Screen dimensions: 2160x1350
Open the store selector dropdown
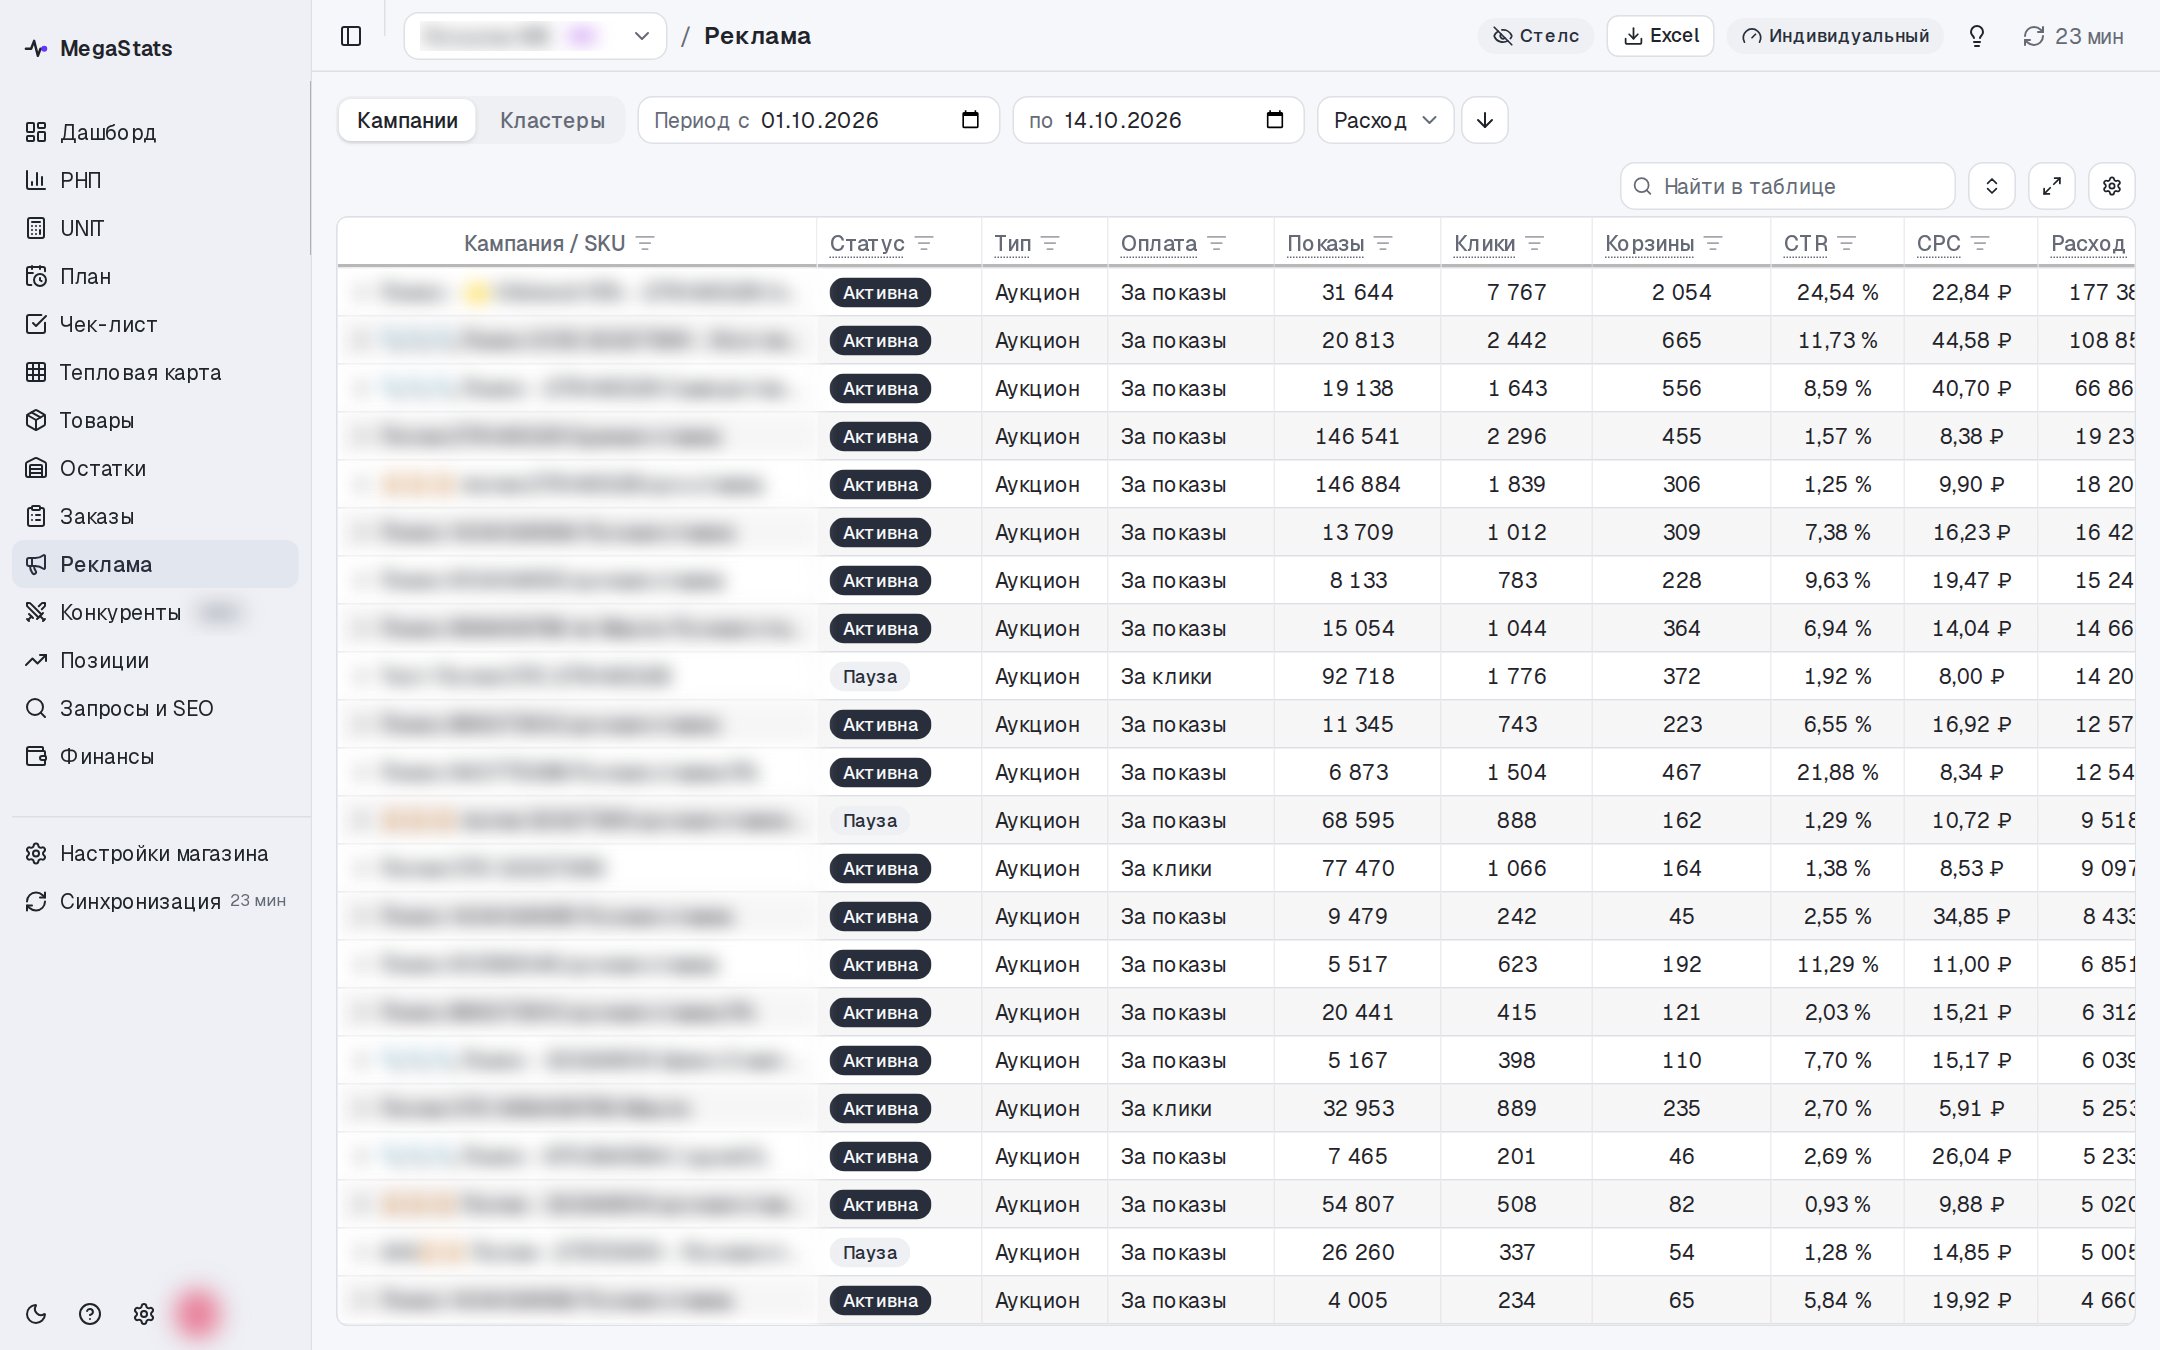(535, 36)
